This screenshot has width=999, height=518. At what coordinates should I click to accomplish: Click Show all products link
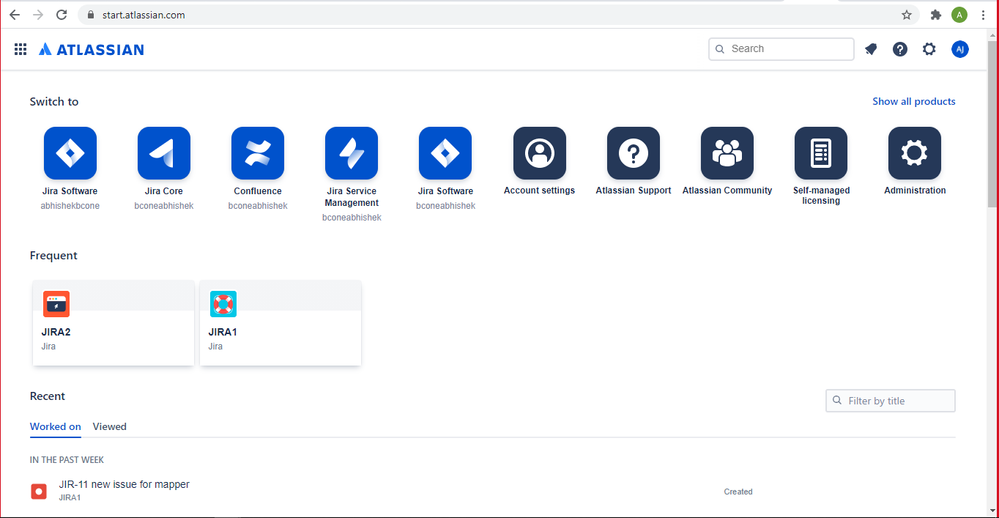click(914, 101)
